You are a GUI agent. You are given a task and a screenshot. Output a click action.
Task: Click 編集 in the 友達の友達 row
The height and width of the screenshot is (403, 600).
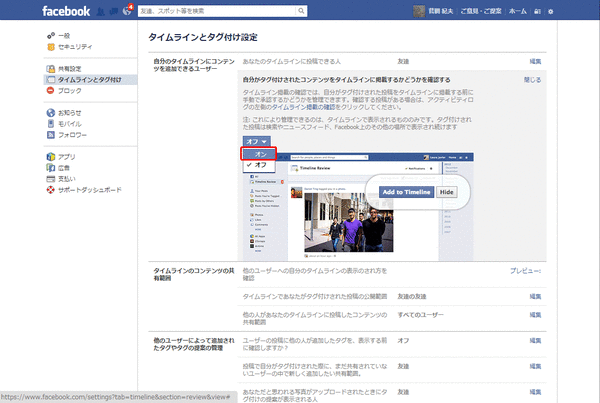click(535, 296)
